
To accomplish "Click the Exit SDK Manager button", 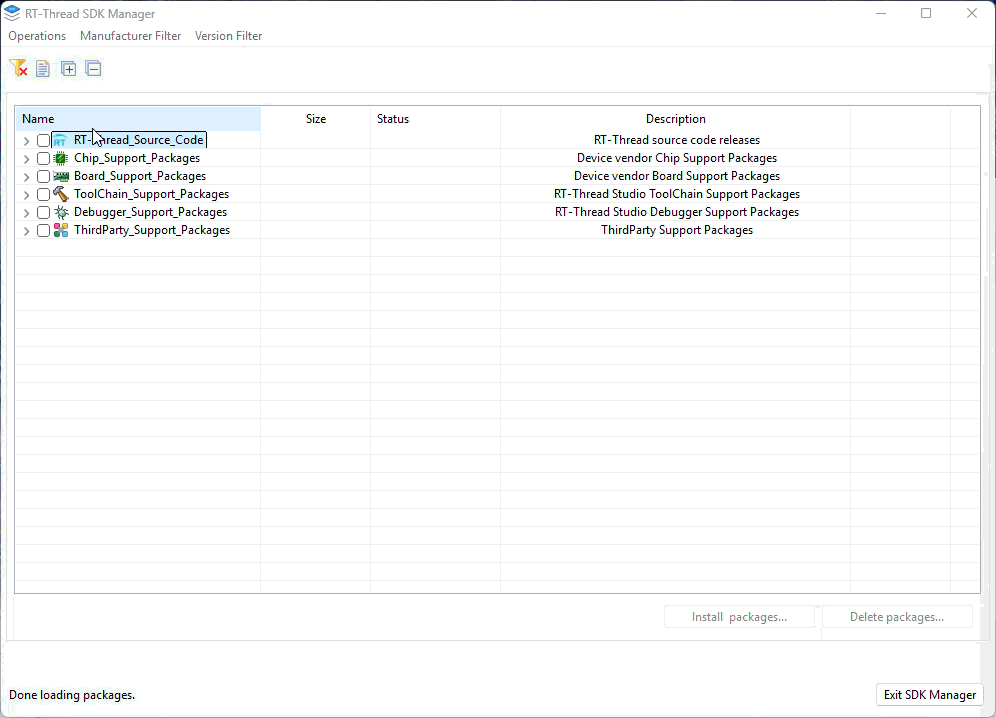I will click(929, 695).
